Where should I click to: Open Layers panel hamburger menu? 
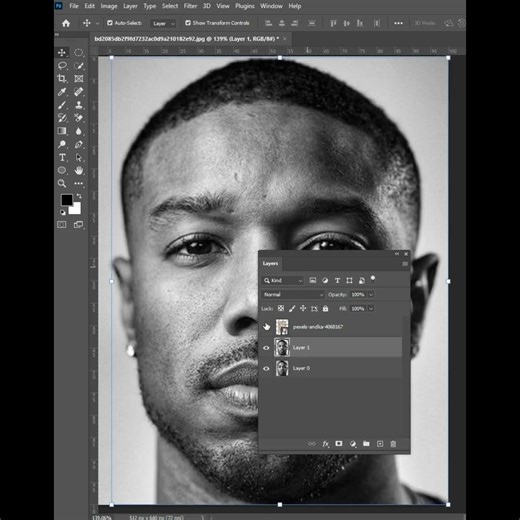point(405,264)
